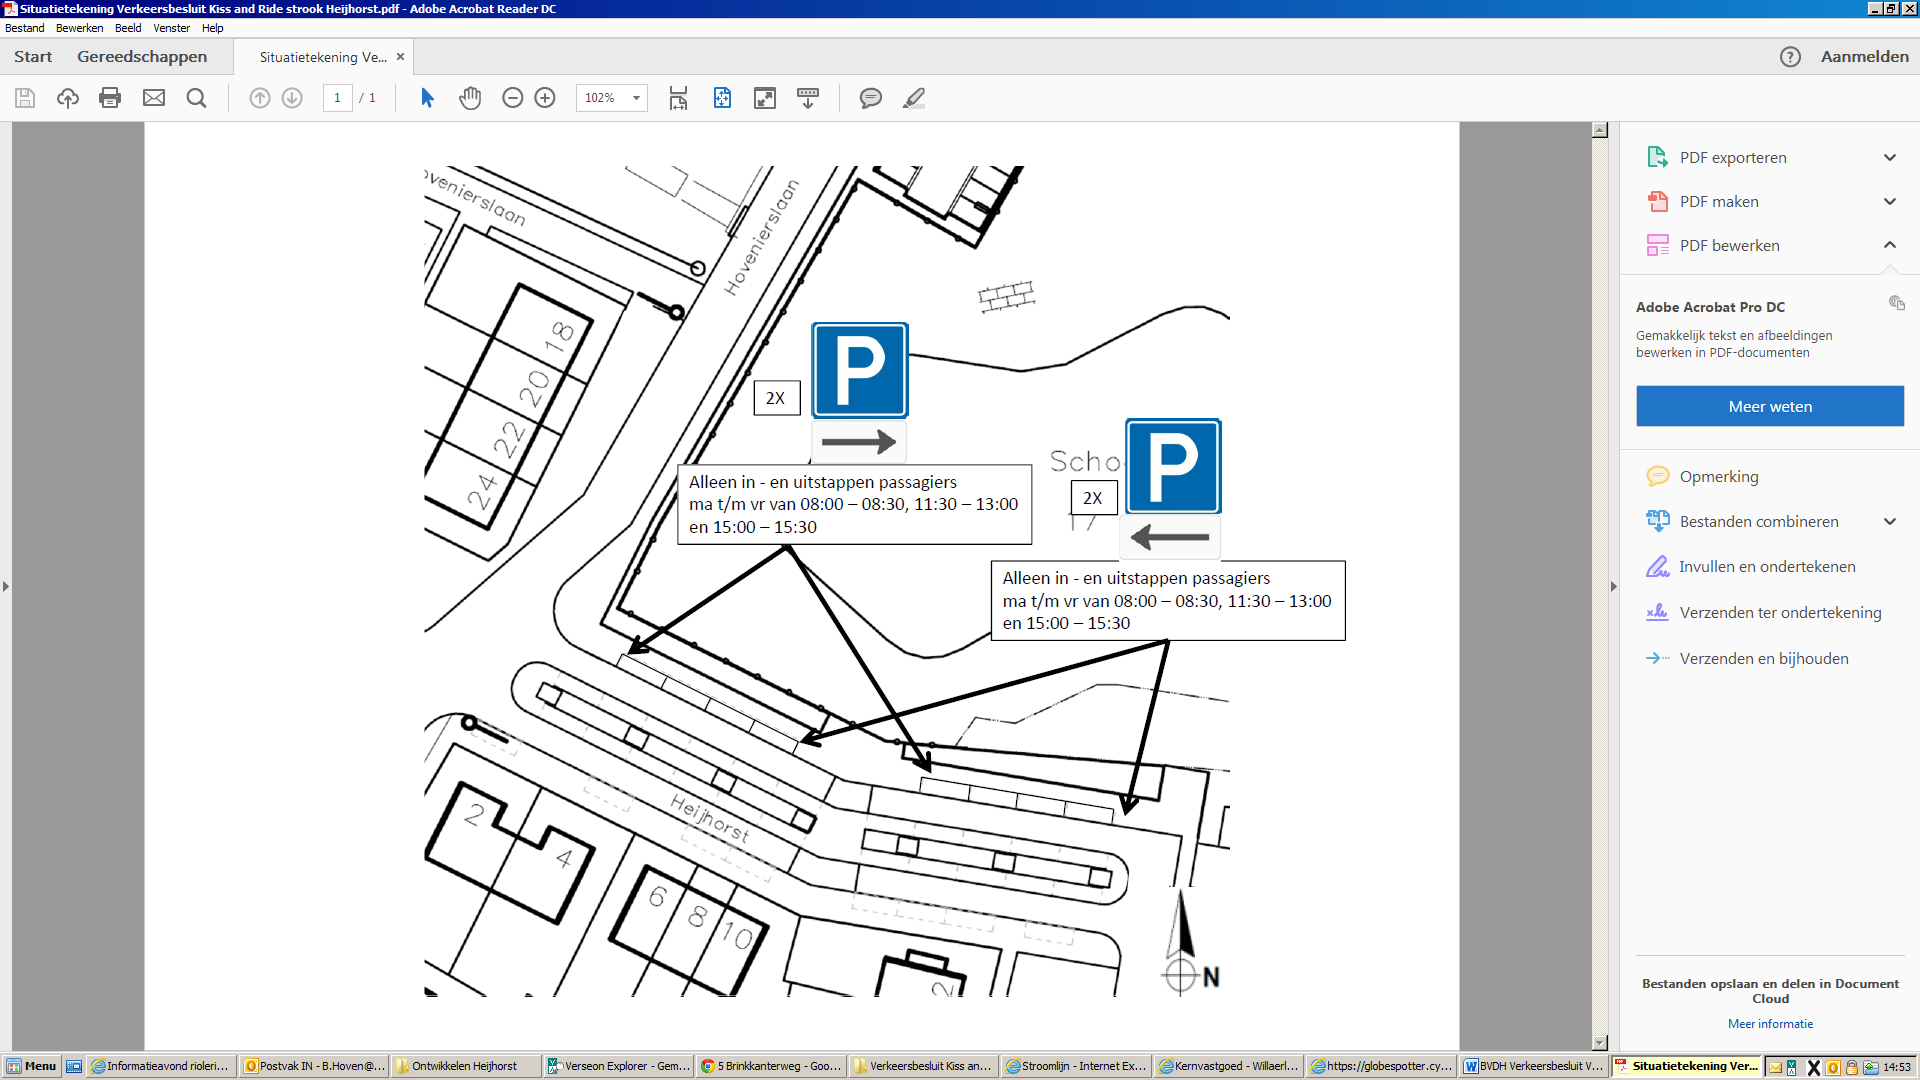Click the Send file by email icon
Screen dimensions: 1920x1080
(154, 98)
